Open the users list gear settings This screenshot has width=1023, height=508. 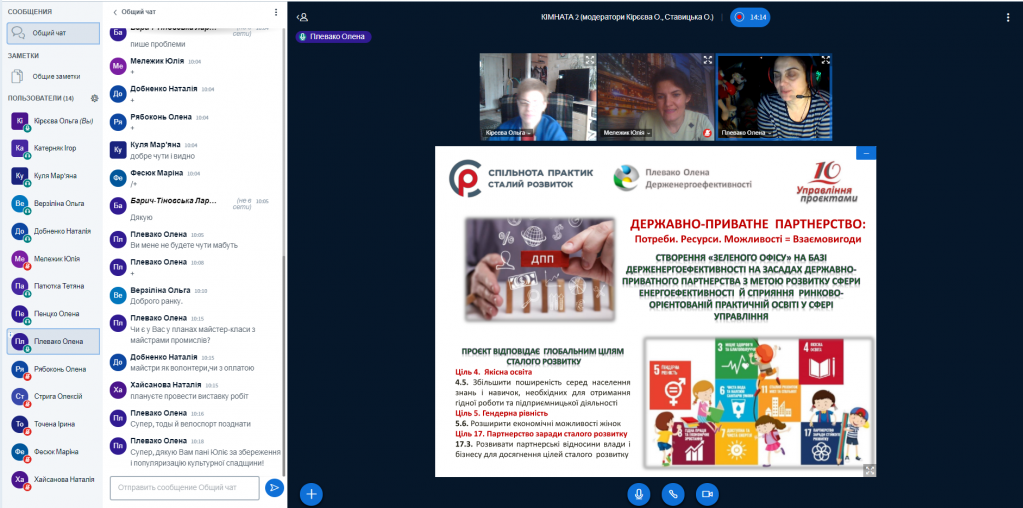[x=95, y=98]
